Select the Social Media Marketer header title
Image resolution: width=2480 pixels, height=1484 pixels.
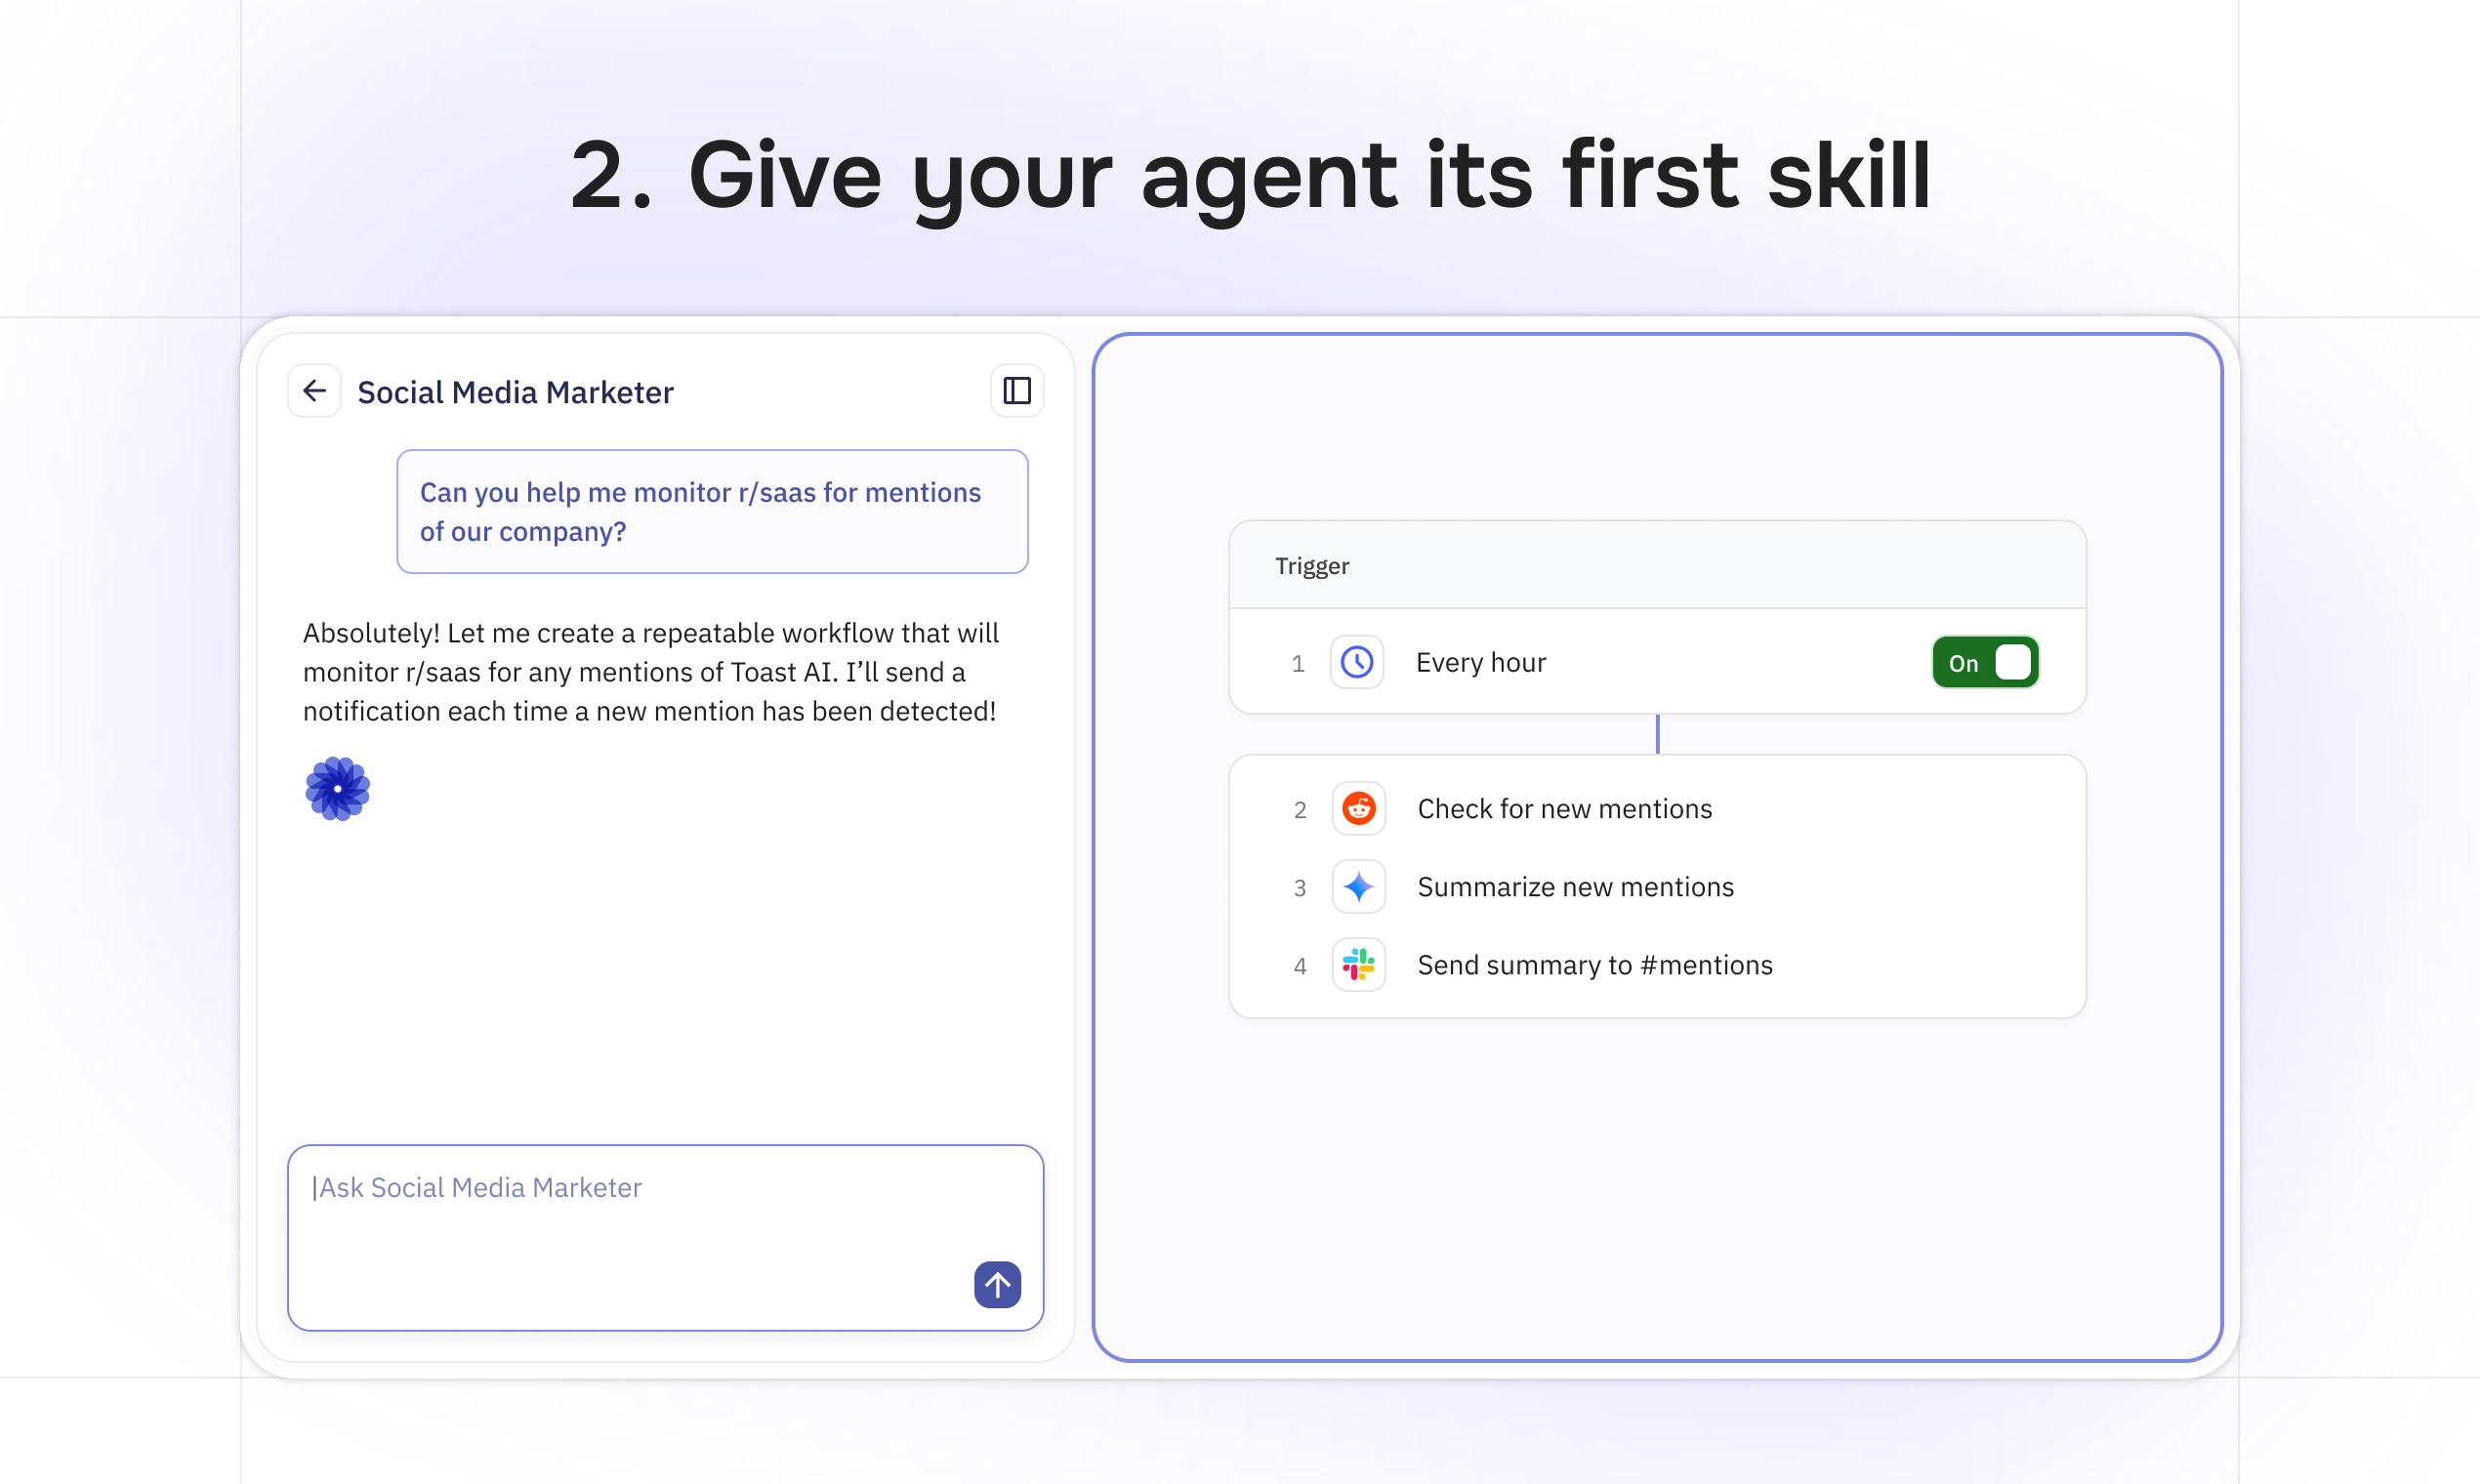(515, 391)
